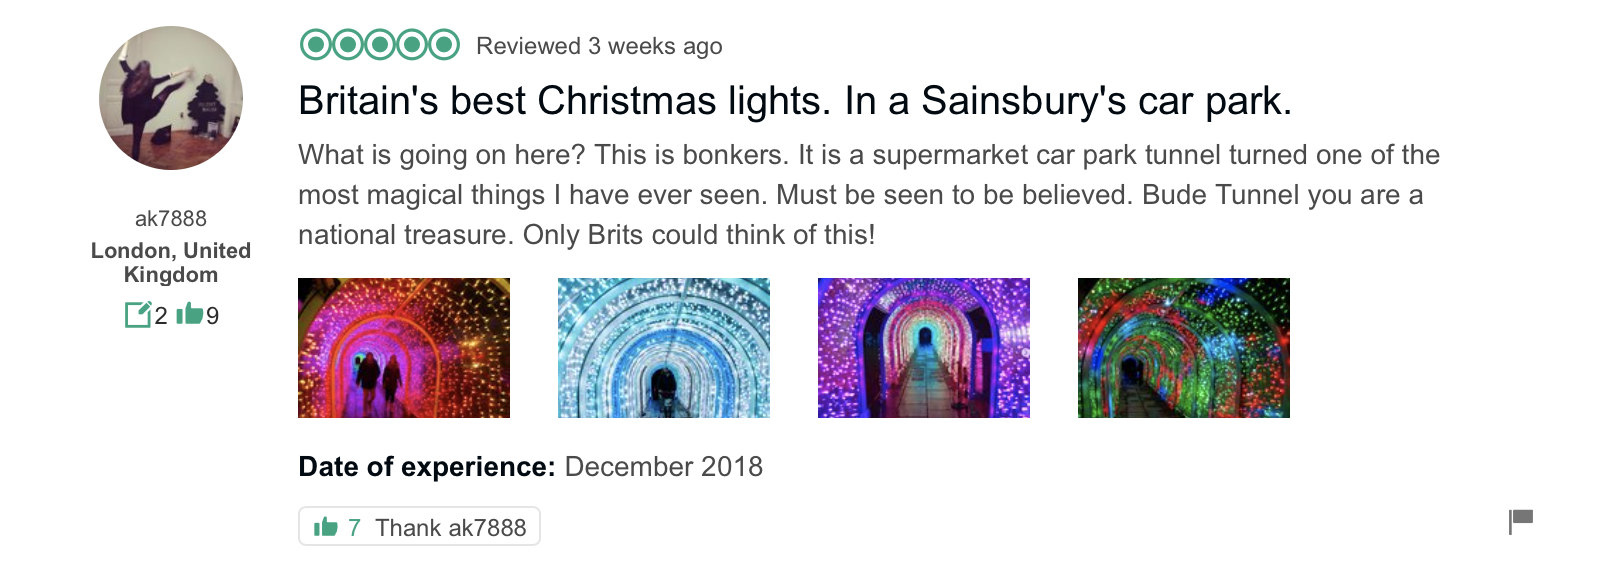This screenshot has height=568, width=1614.
Task: Click the helpful votes thumbs-up beside 9
Action: pyautogui.click(x=189, y=315)
